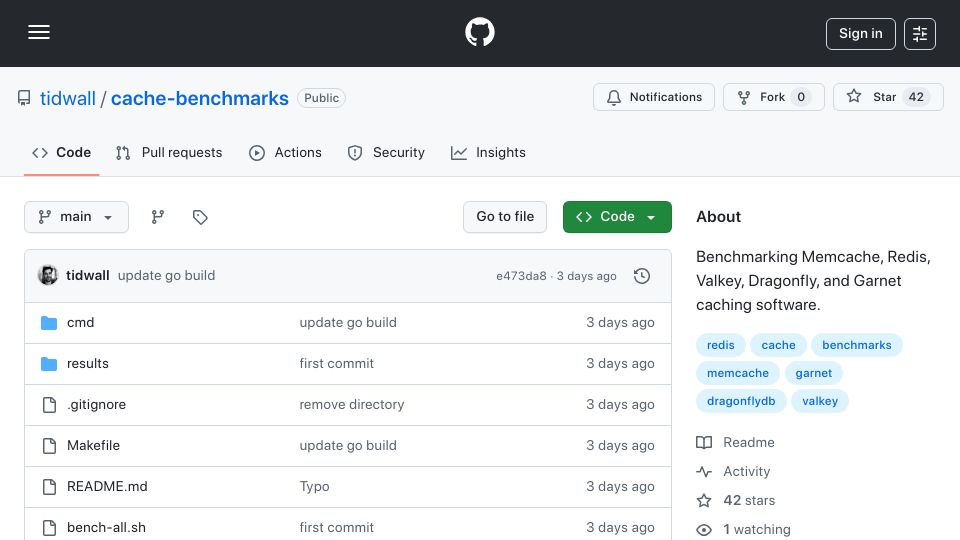Click the README.md file icon
This screenshot has height=540, width=960.
coord(49,487)
